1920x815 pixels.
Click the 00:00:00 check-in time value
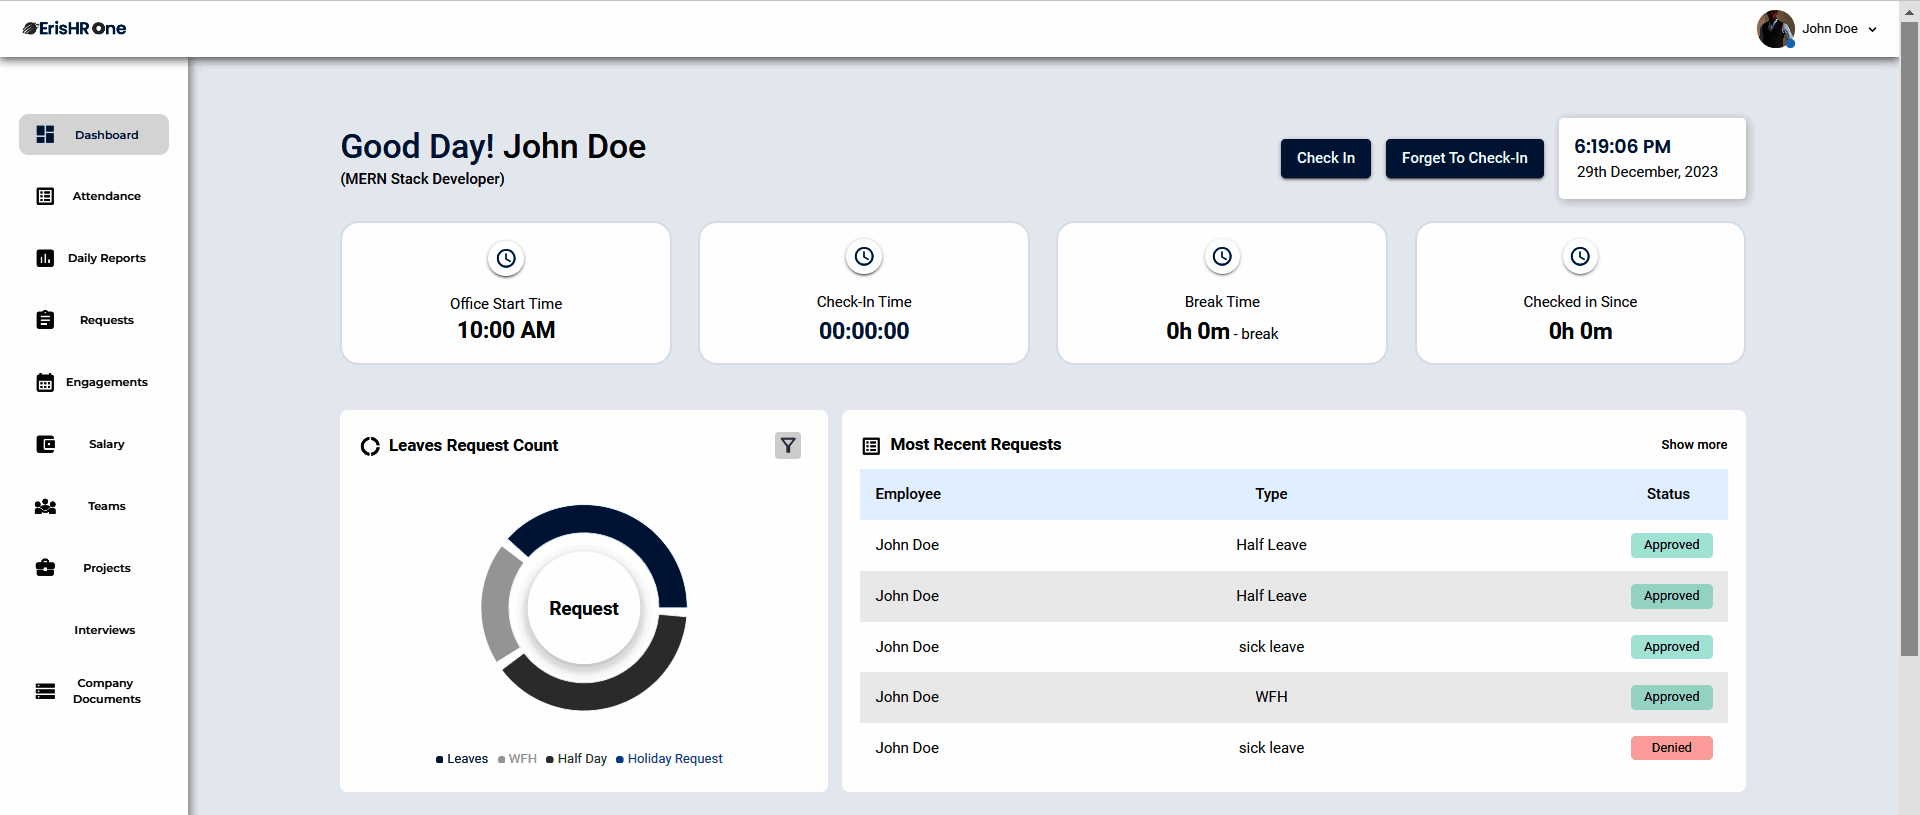tap(864, 331)
